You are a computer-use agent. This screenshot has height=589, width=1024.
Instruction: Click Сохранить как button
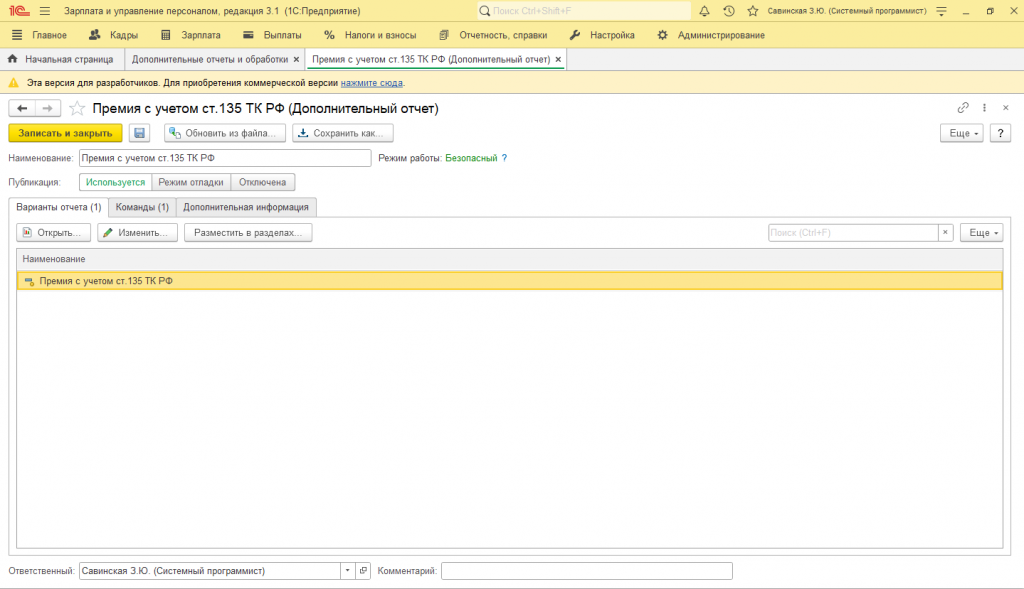pos(343,133)
